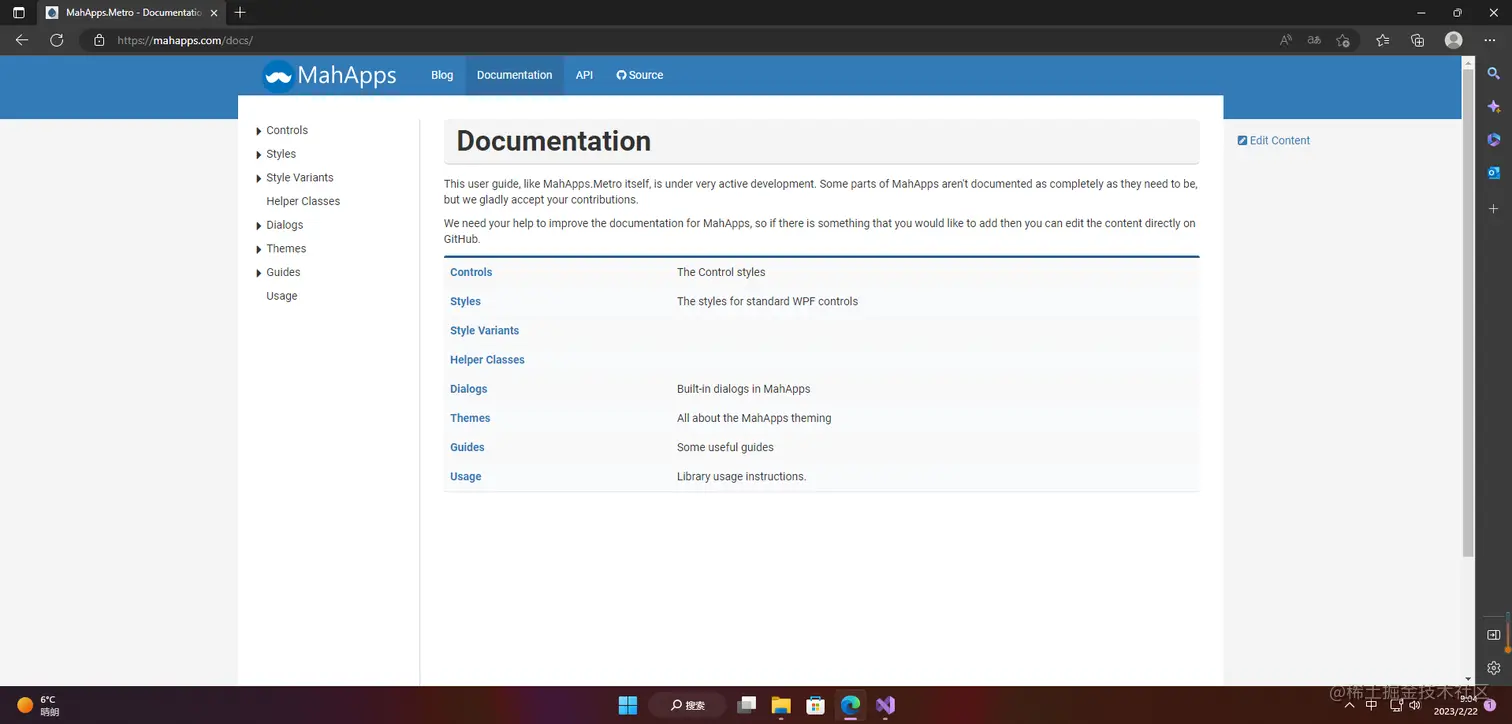Expand the Guides sidebar arrow
1512x724 pixels.
[259, 273]
